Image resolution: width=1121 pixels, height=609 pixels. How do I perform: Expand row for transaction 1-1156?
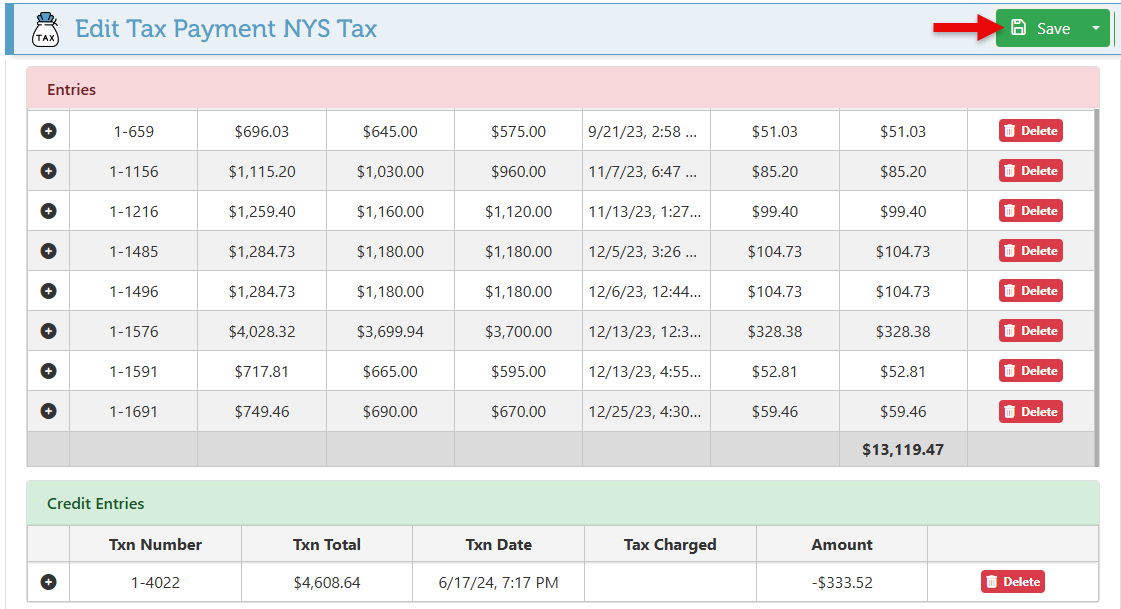click(48, 171)
